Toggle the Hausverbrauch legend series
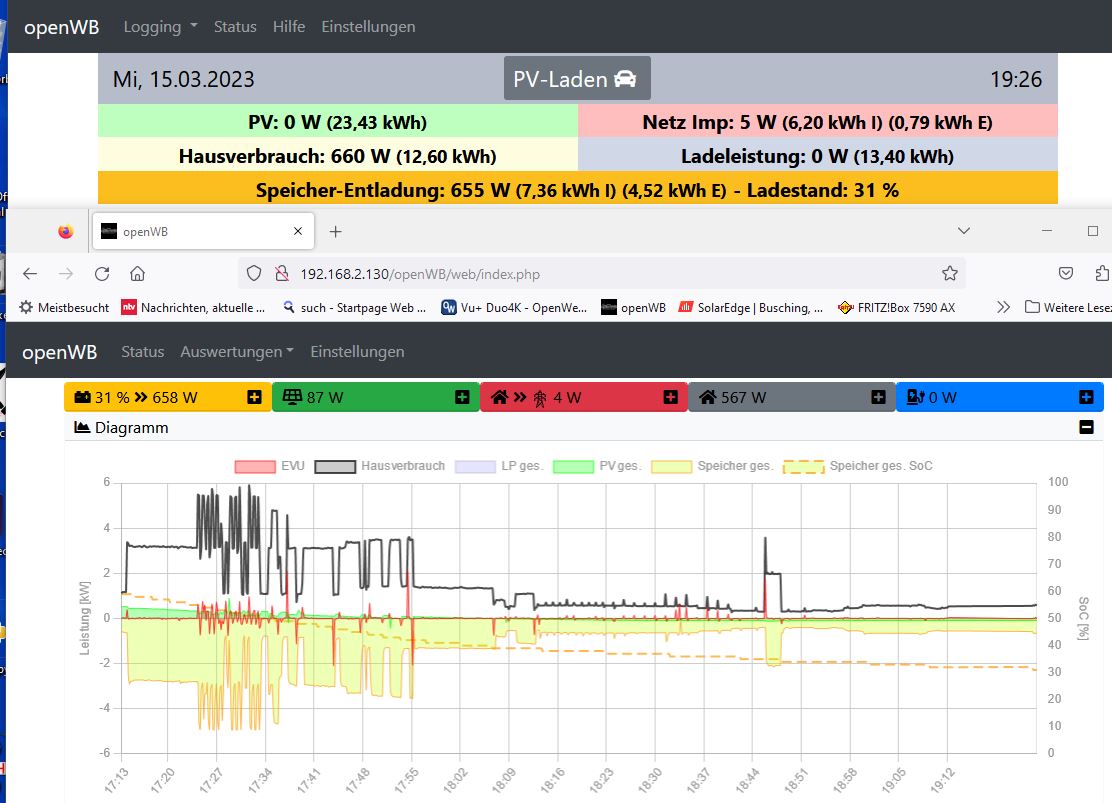 [380, 466]
